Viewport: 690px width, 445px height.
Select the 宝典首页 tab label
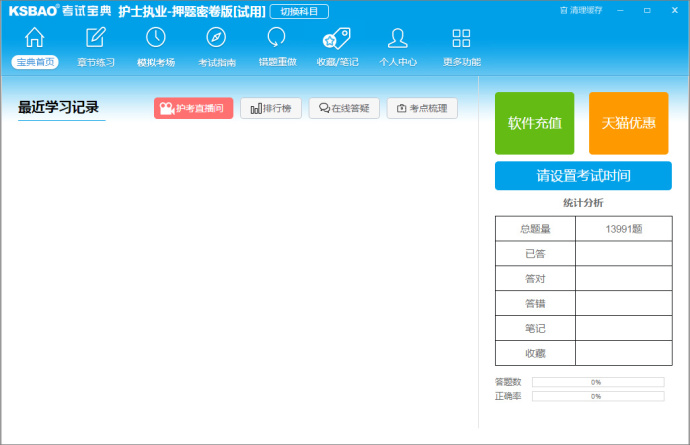coord(35,62)
